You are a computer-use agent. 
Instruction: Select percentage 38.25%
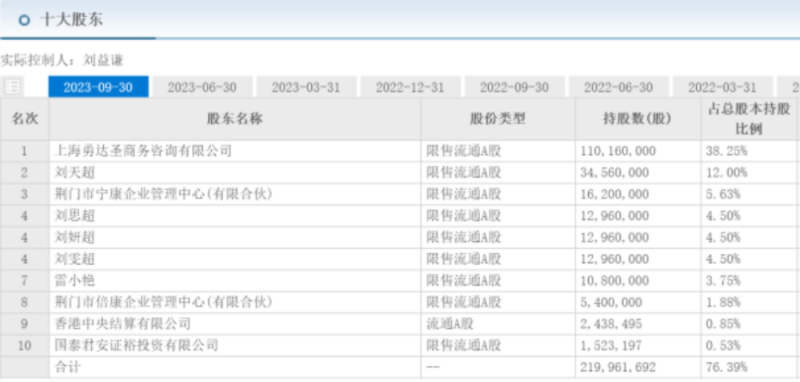click(727, 151)
